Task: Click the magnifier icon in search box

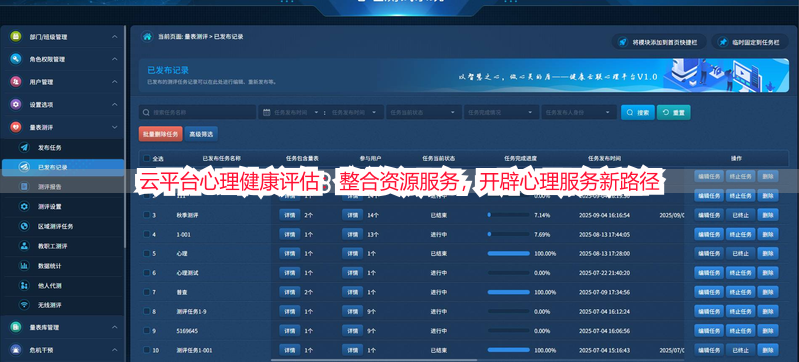Action: pos(147,113)
